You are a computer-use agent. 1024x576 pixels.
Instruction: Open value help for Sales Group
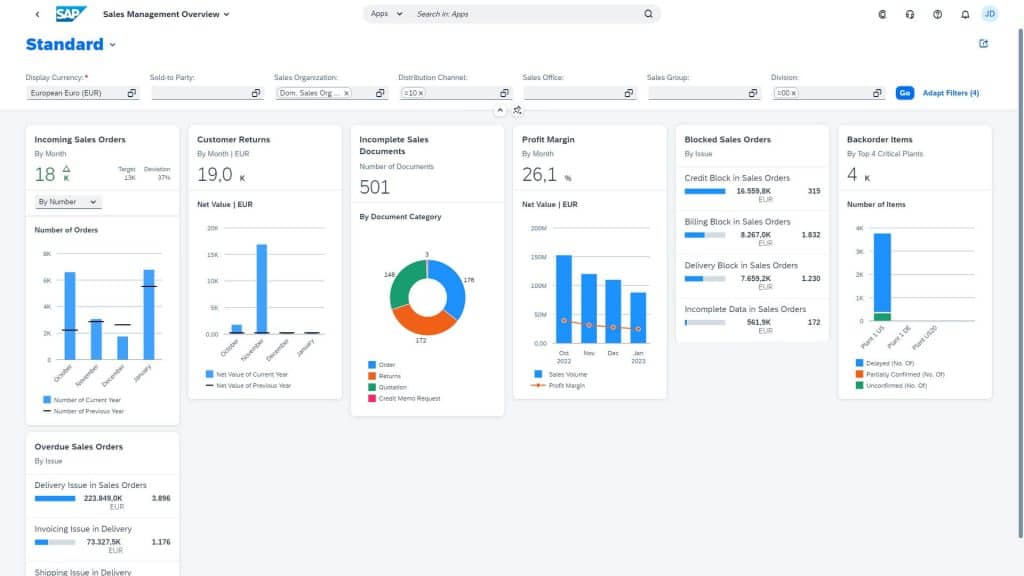click(x=753, y=93)
